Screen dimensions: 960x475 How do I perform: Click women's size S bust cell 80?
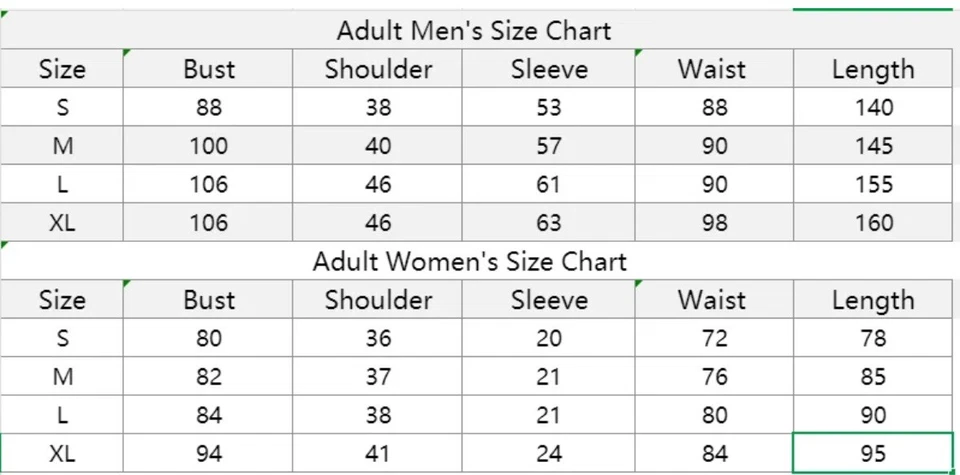(x=208, y=339)
